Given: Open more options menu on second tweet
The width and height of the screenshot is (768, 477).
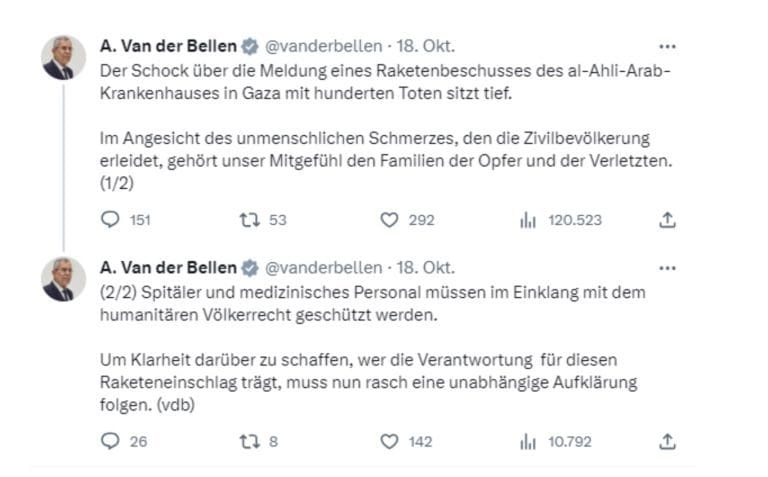Looking at the screenshot, I should [667, 268].
